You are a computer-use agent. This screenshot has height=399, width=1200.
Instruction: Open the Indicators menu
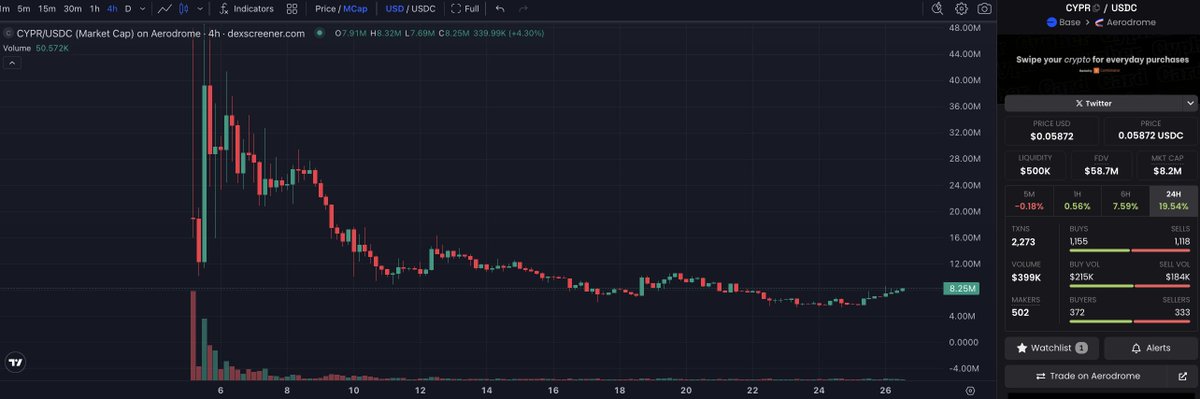pyautogui.click(x=245, y=8)
